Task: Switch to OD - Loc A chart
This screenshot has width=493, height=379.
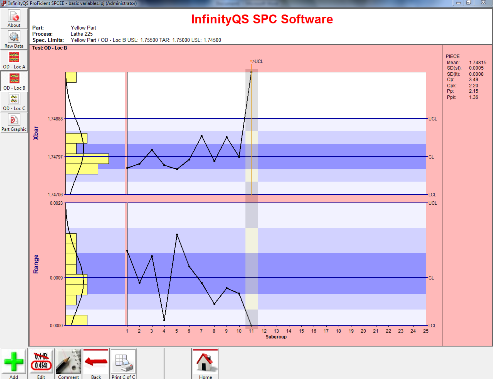Action: click(14, 60)
